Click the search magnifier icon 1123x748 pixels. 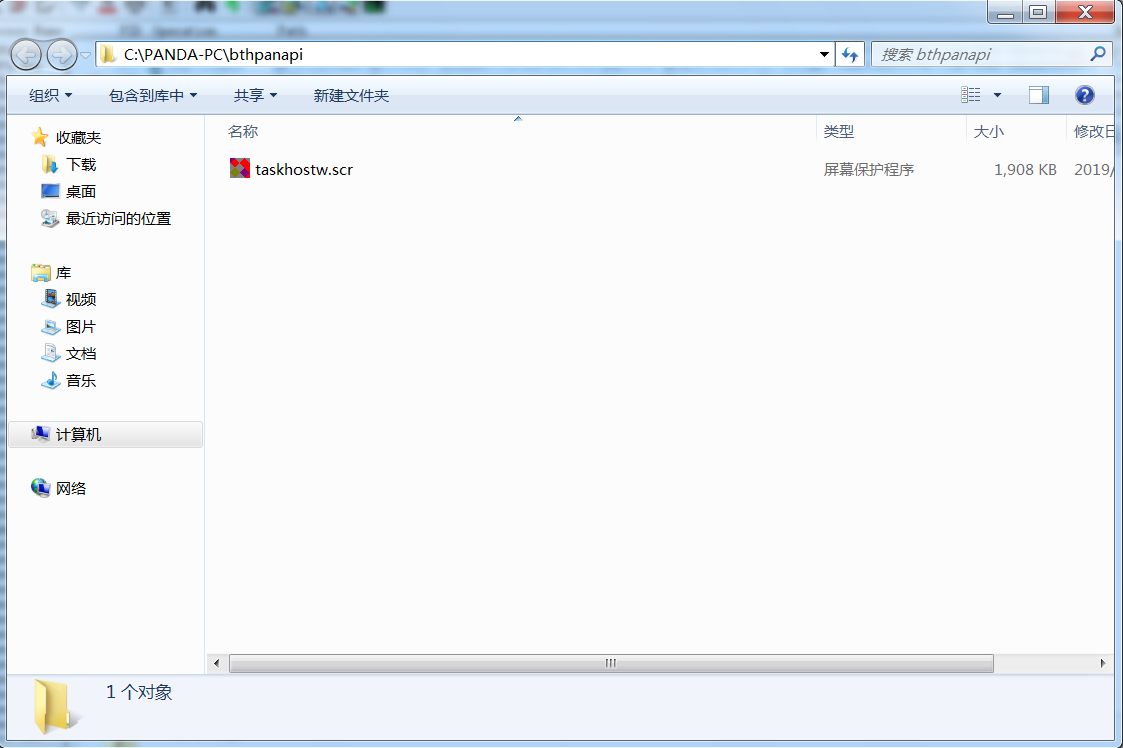point(1097,54)
